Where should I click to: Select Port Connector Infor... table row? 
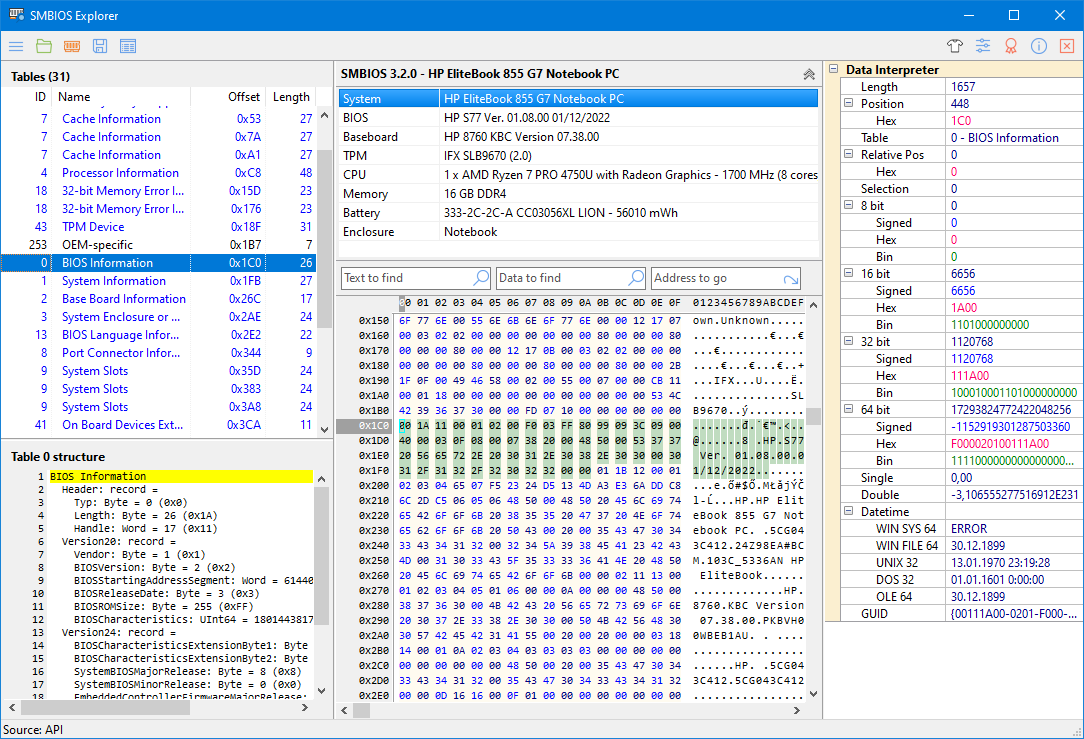click(x=158, y=353)
